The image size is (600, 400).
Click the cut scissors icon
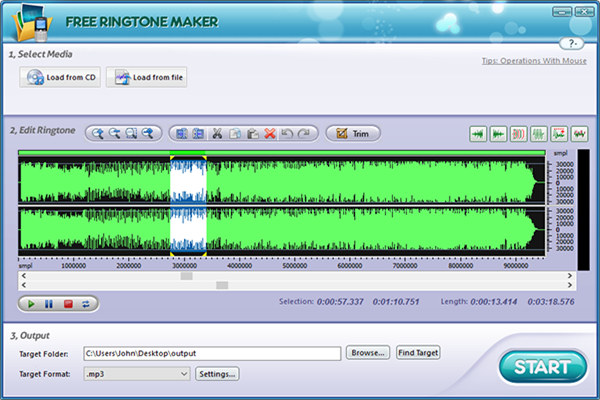click(x=218, y=133)
